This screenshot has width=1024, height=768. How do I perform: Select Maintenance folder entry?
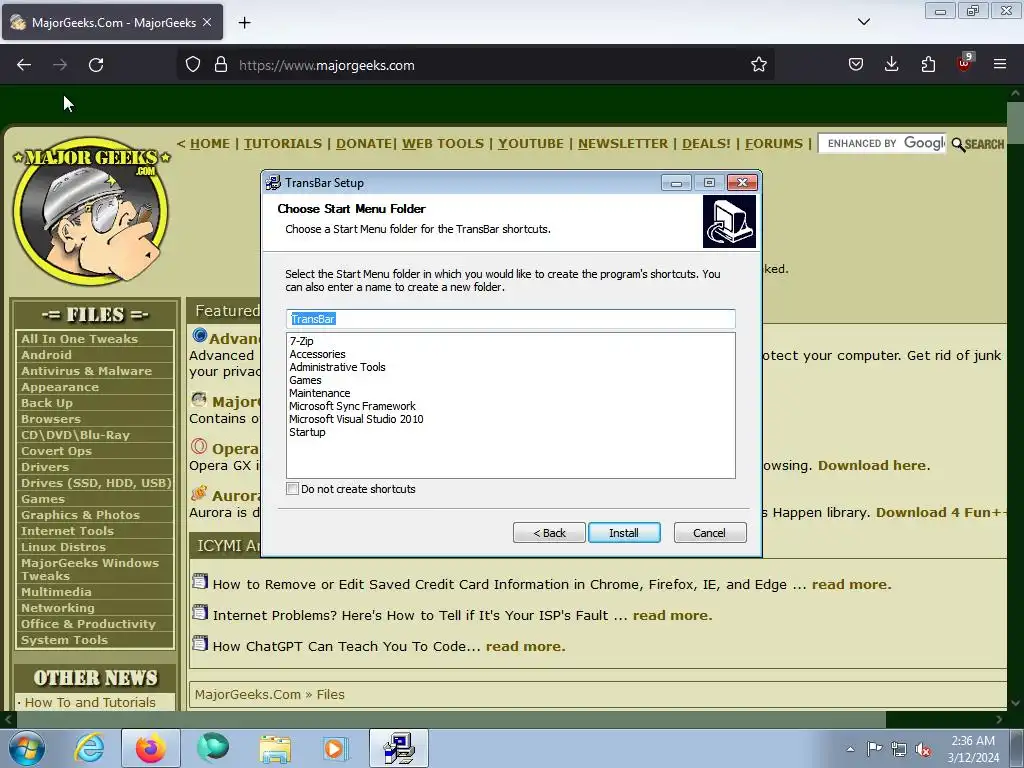[x=319, y=393]
